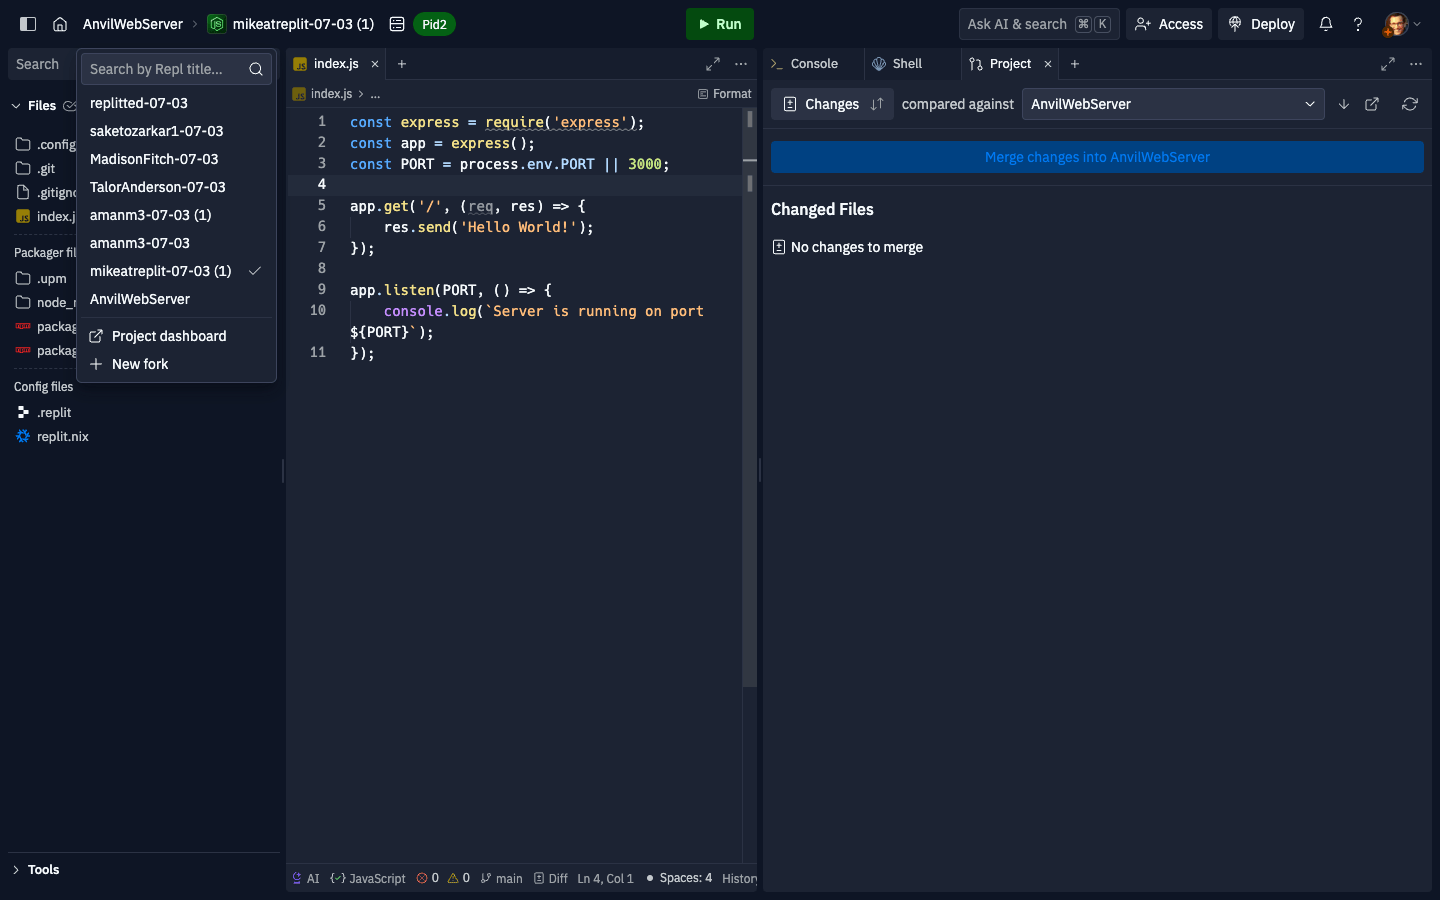Select the saketozarkar1-07-03 fork
1440x900 pixels.
176,131
